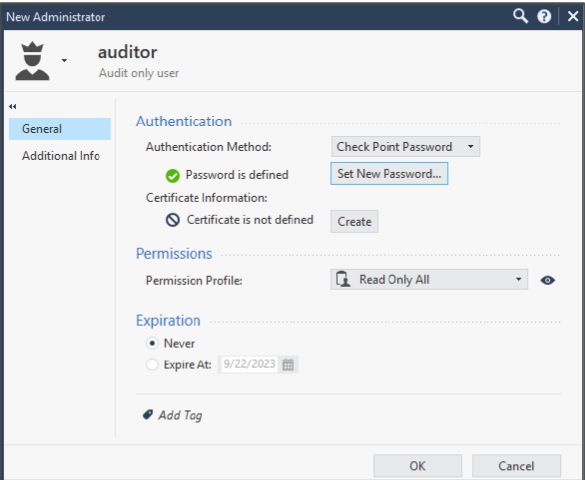Collapse sidebar with double-arrow icon
The height and width of the screenshot is (480, 585).
tap(12, 107)
